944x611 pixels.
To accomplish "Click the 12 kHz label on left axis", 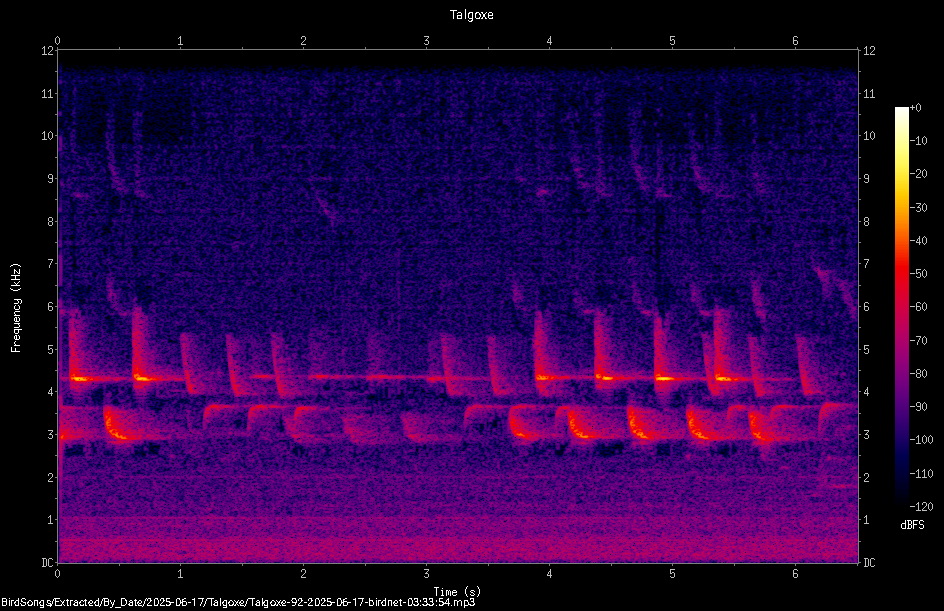I will [x=48, y=51].
